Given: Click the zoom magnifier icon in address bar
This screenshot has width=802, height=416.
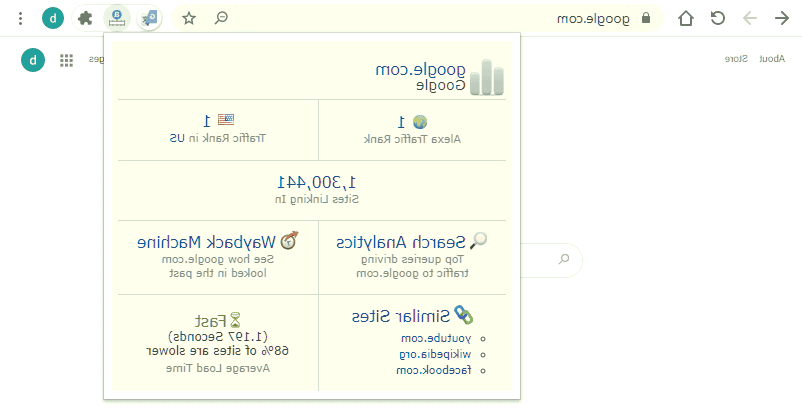Looking at the screenshot, I should [x=221, y=18].
